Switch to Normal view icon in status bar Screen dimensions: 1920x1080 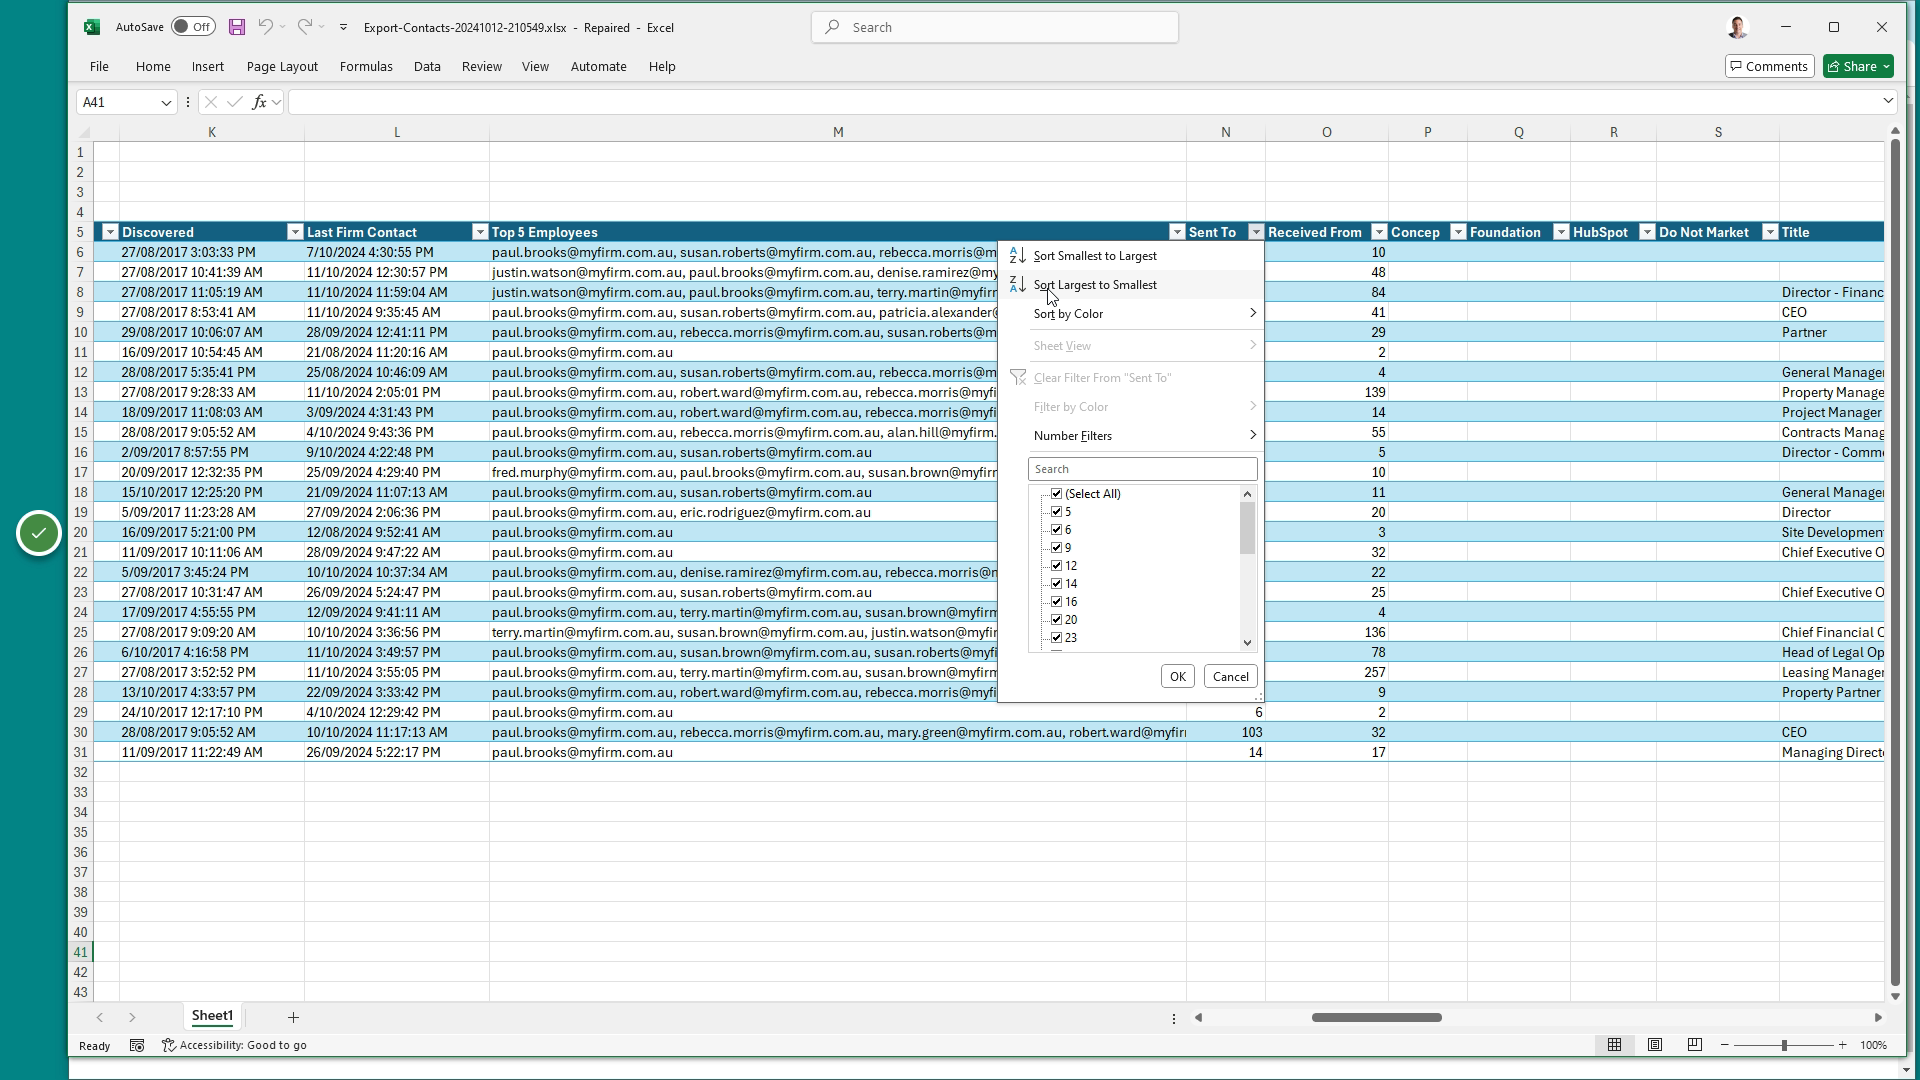[x=1614, y=1045]
